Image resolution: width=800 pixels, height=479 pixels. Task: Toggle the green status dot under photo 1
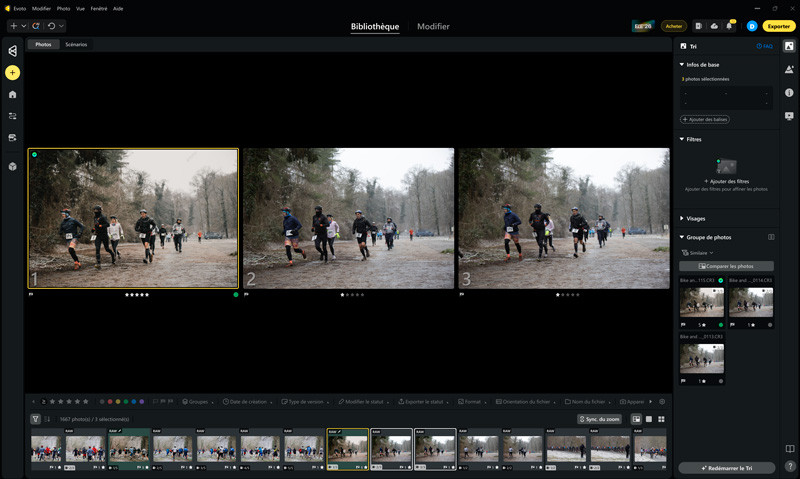tap(236, 294)
